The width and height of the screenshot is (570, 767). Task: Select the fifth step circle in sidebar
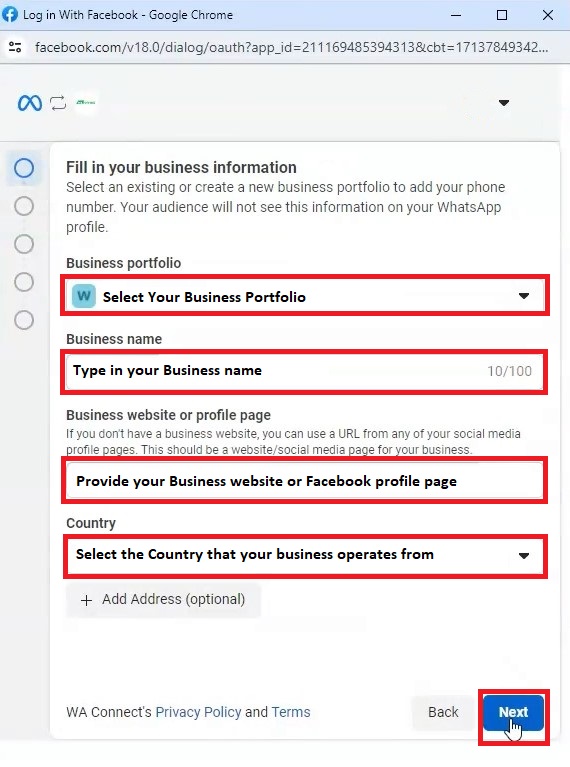coord(24,320)
